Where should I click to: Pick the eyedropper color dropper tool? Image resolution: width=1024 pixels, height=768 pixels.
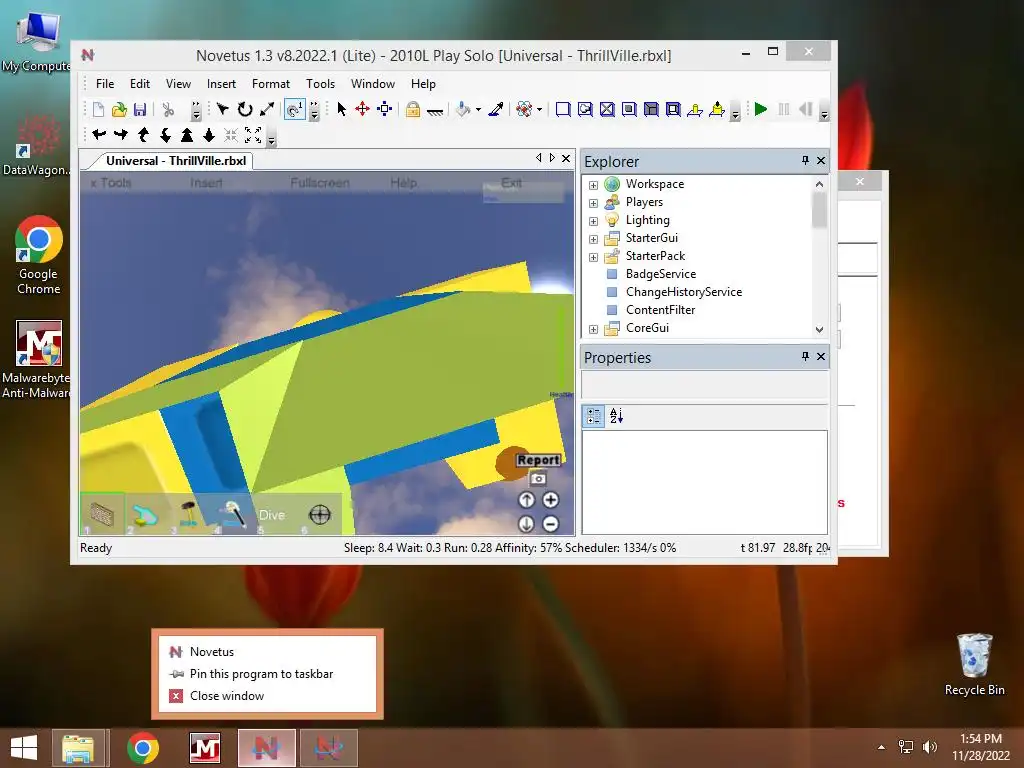[496, 109]
